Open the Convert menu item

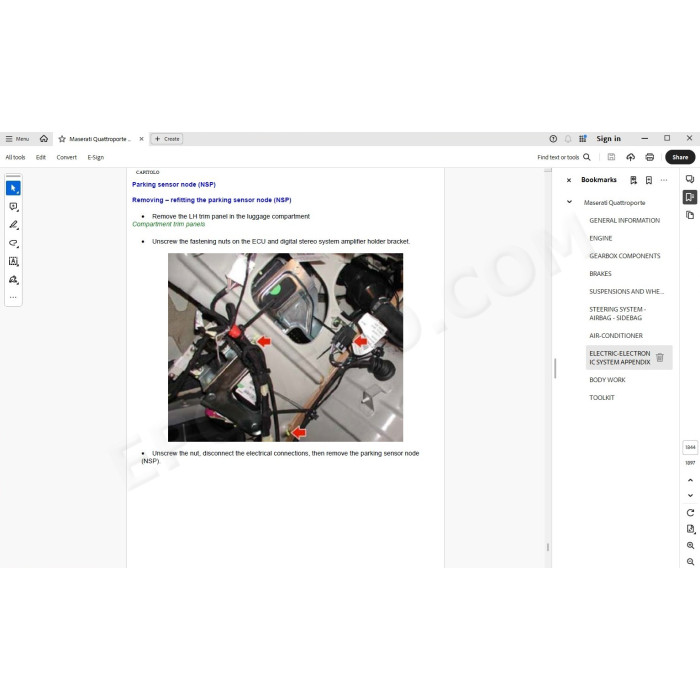tap(67, 157)
